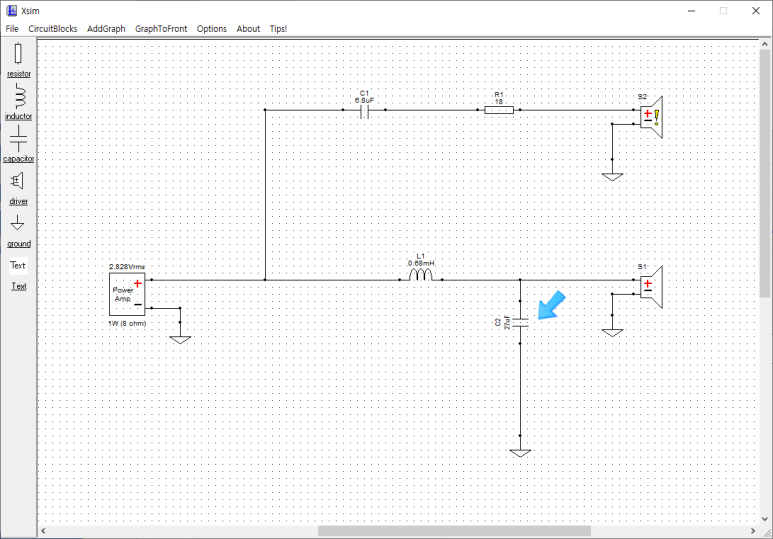The height and width of the screenshot is (539, 773).
Task: Open the About menu
Action: coord(248,29)
